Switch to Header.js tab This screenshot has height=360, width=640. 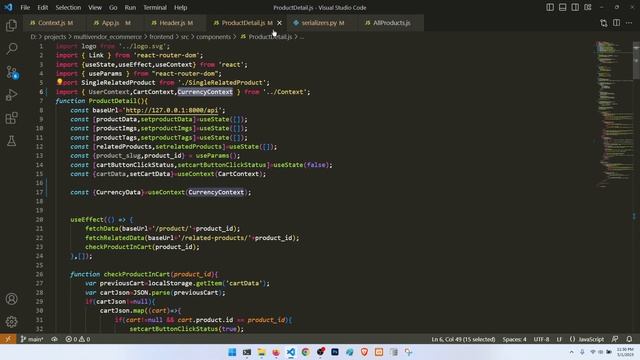[175, 23]
